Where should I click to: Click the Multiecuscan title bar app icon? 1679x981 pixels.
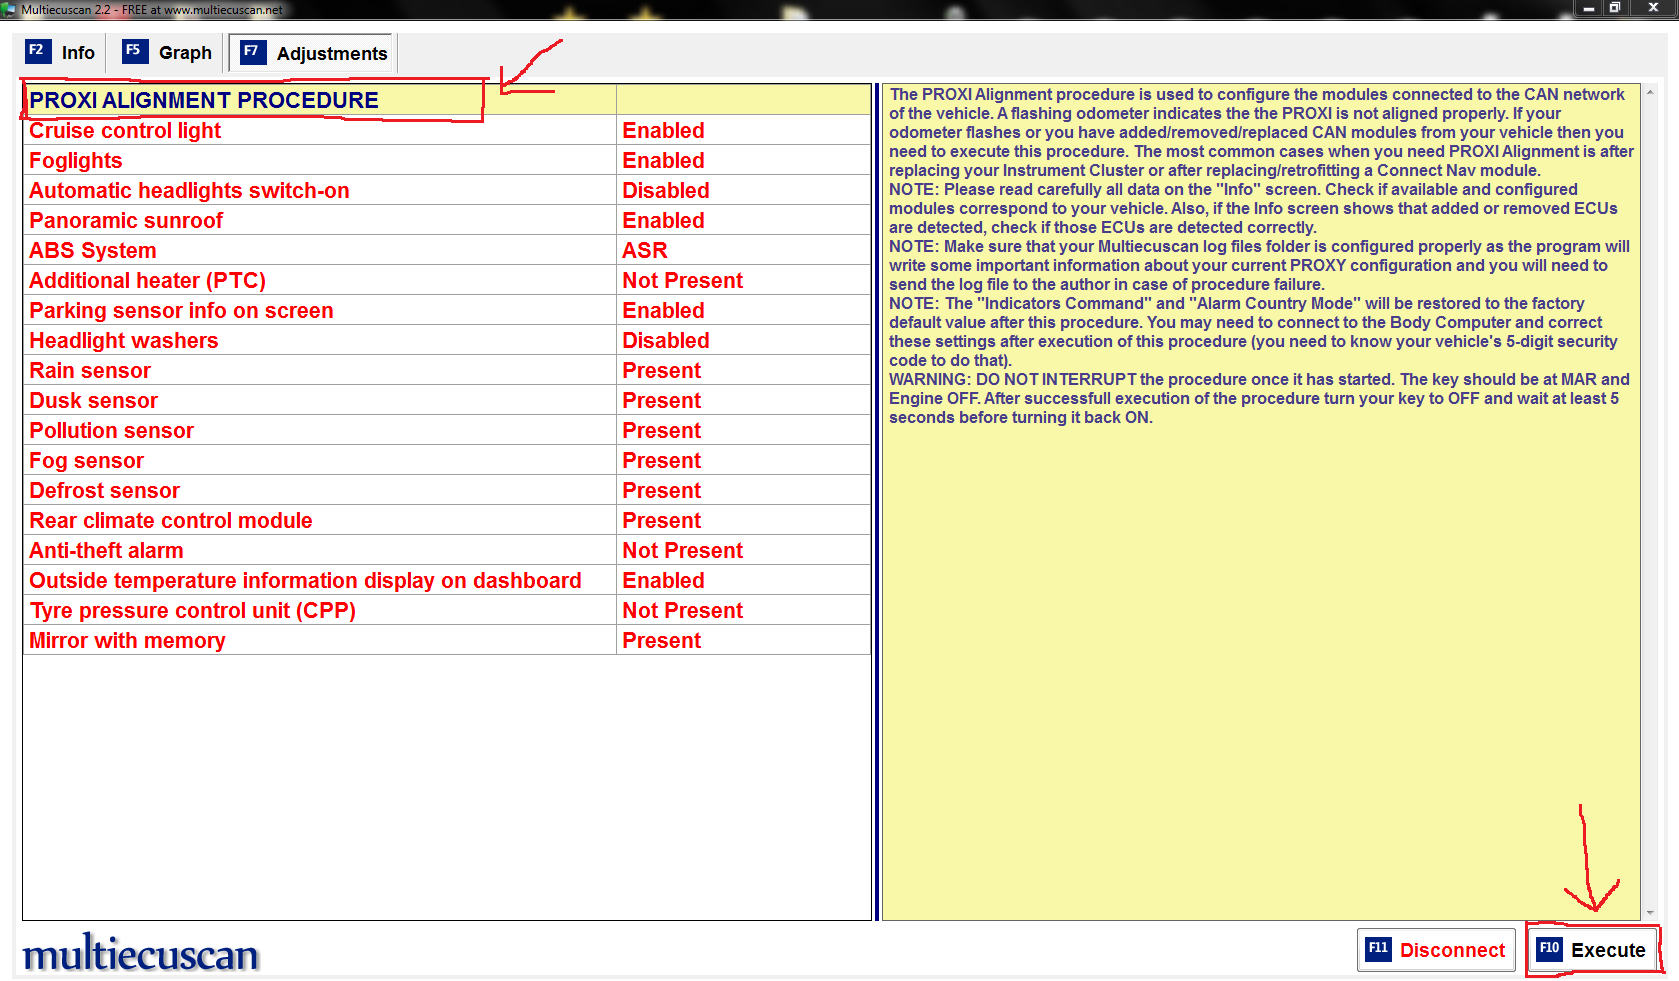9,9
